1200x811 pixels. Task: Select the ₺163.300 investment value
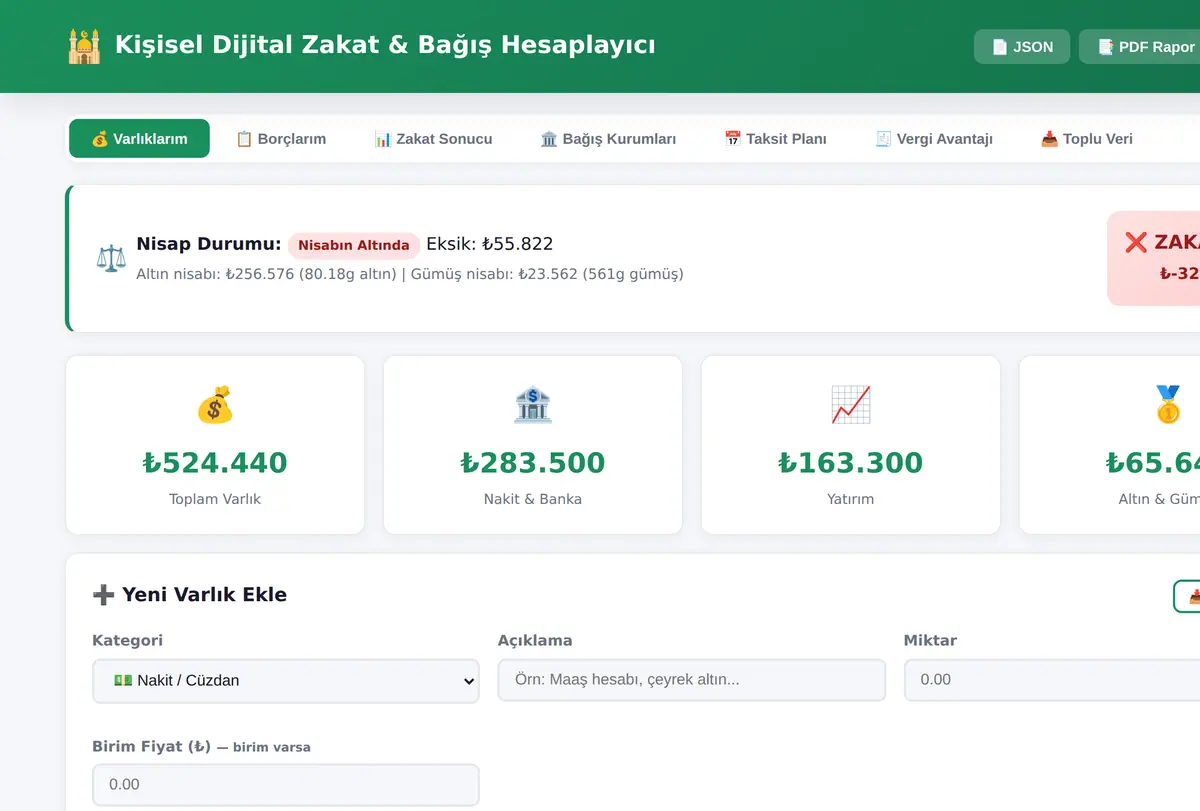tap(851, 463)
